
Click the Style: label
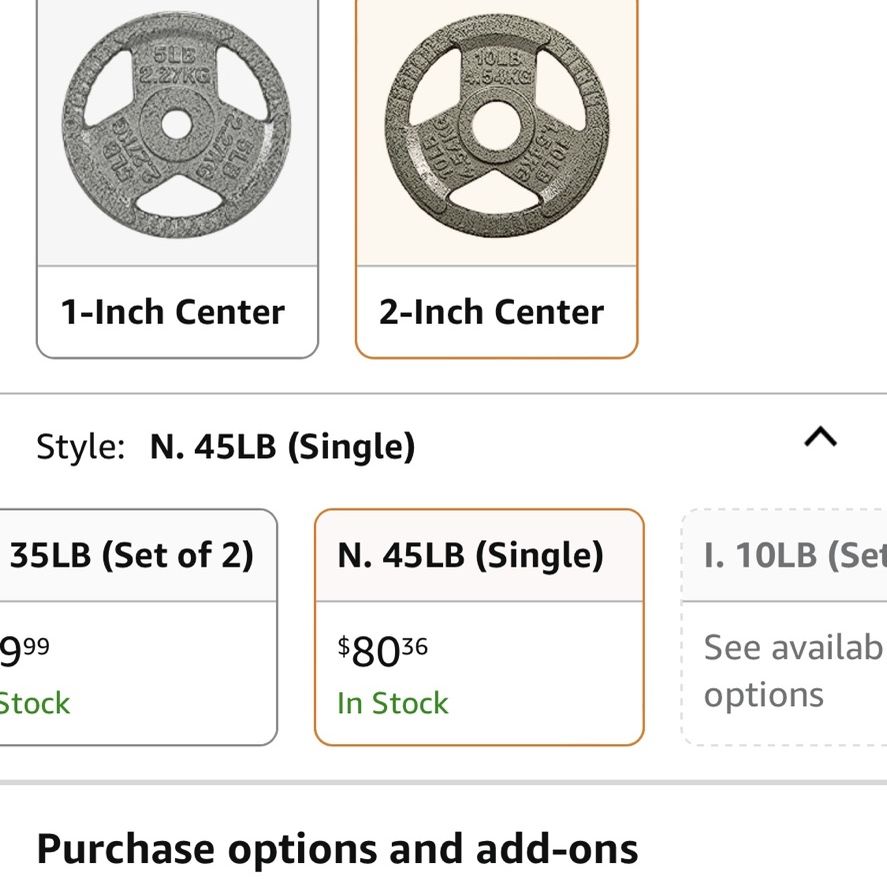[81, 447]
